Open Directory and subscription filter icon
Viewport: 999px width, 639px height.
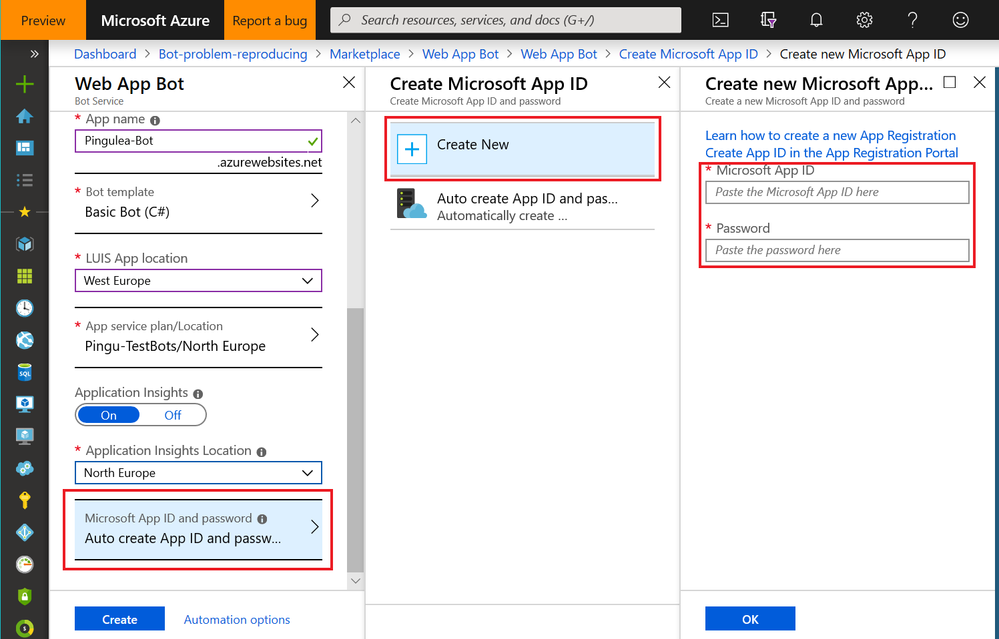click(768, 20)
